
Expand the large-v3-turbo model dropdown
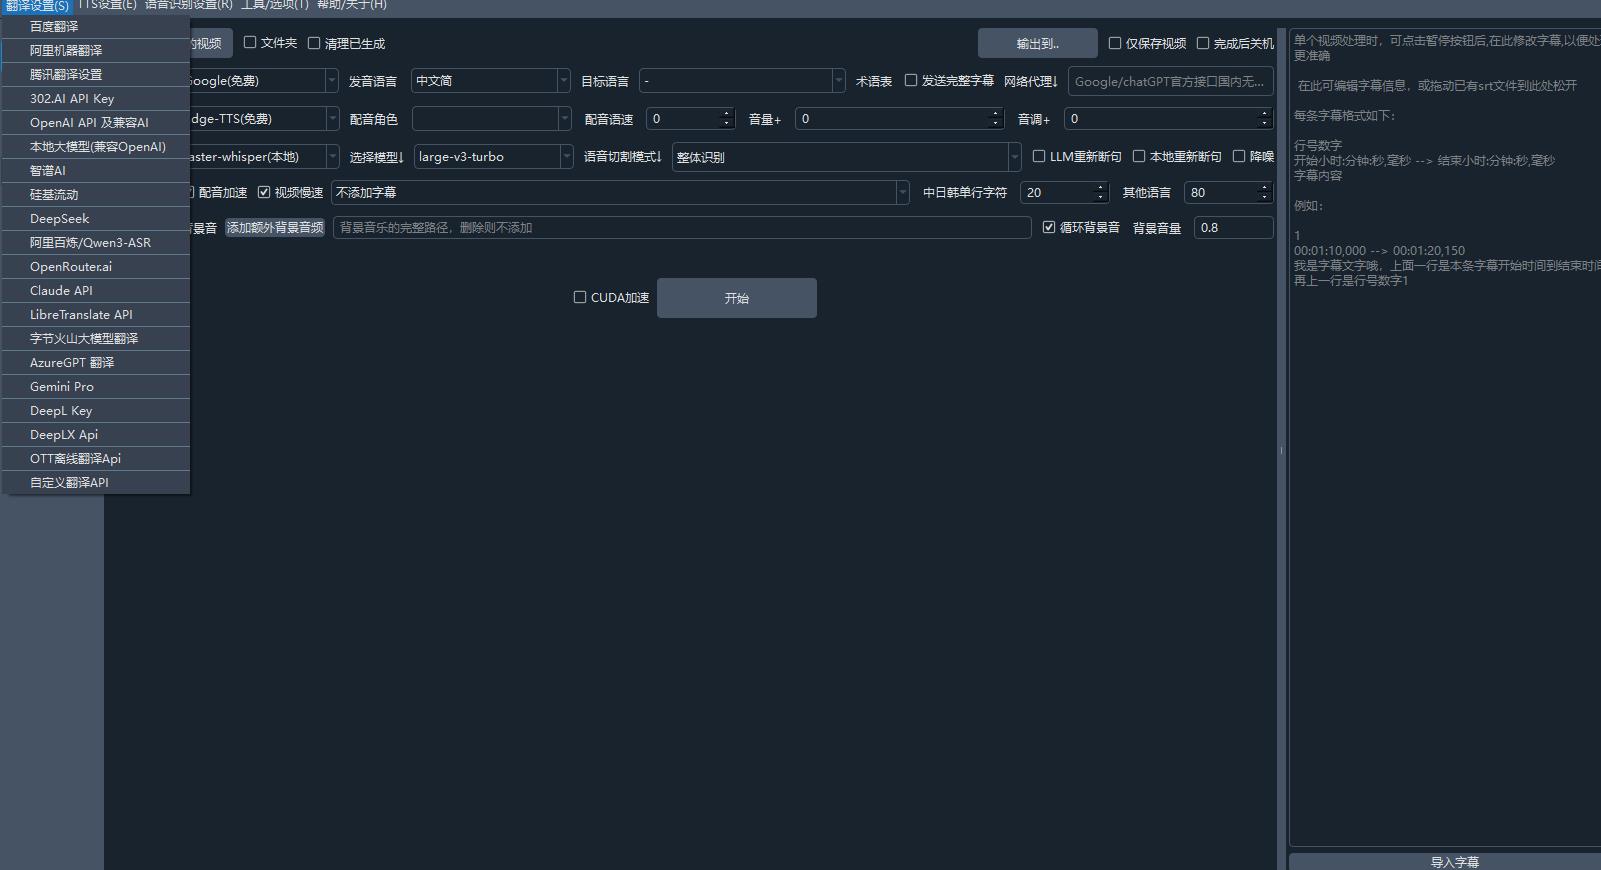pos(566,157)
